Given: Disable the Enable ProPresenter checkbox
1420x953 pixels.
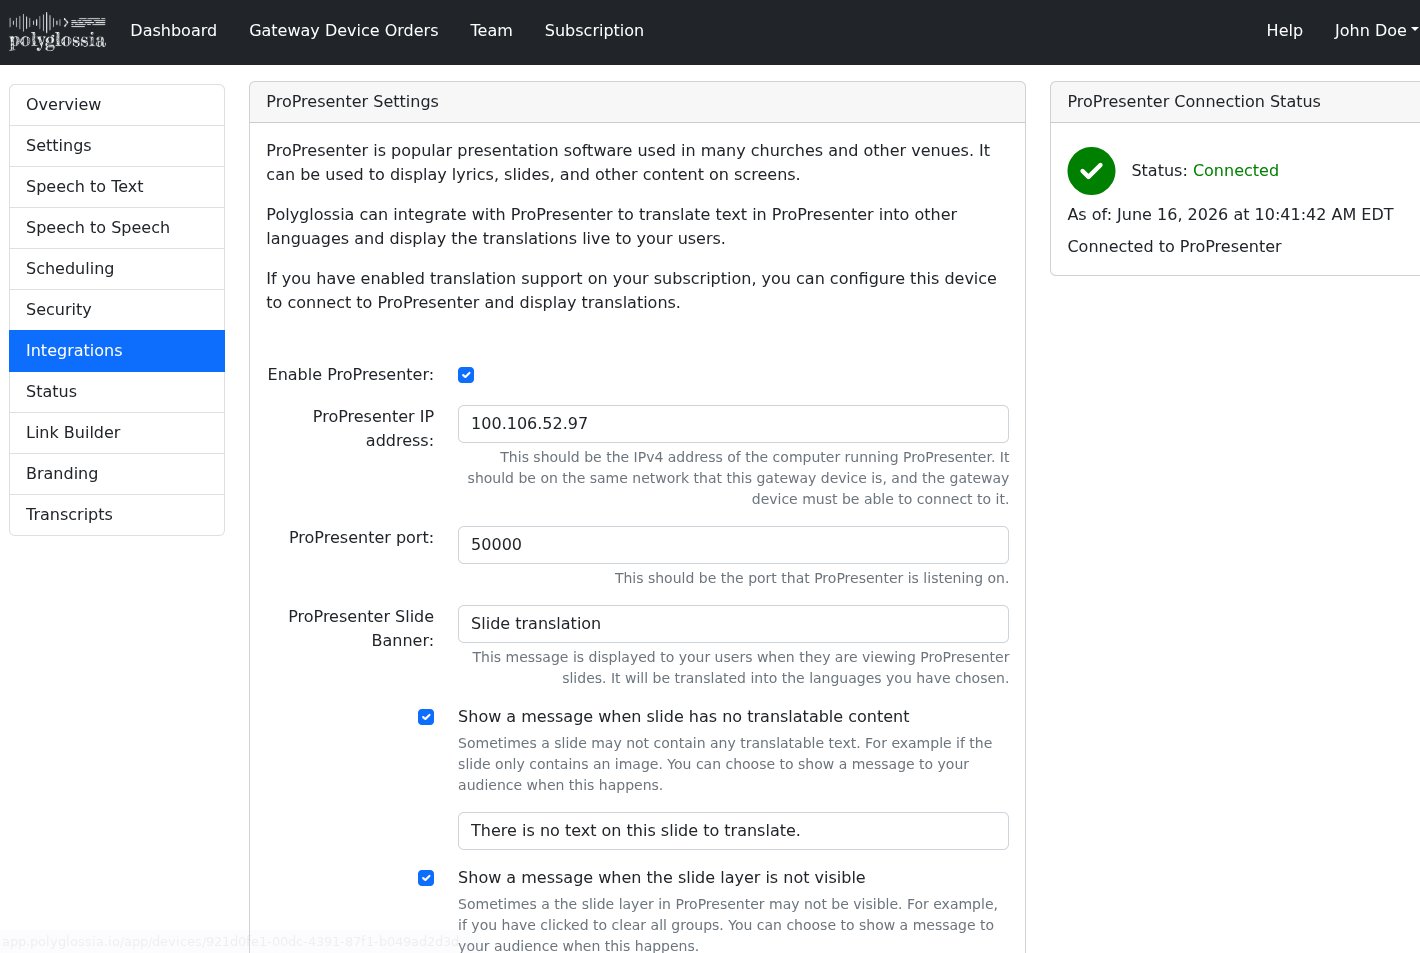Looking at the screenshot, I should click(x=466, y=375).
